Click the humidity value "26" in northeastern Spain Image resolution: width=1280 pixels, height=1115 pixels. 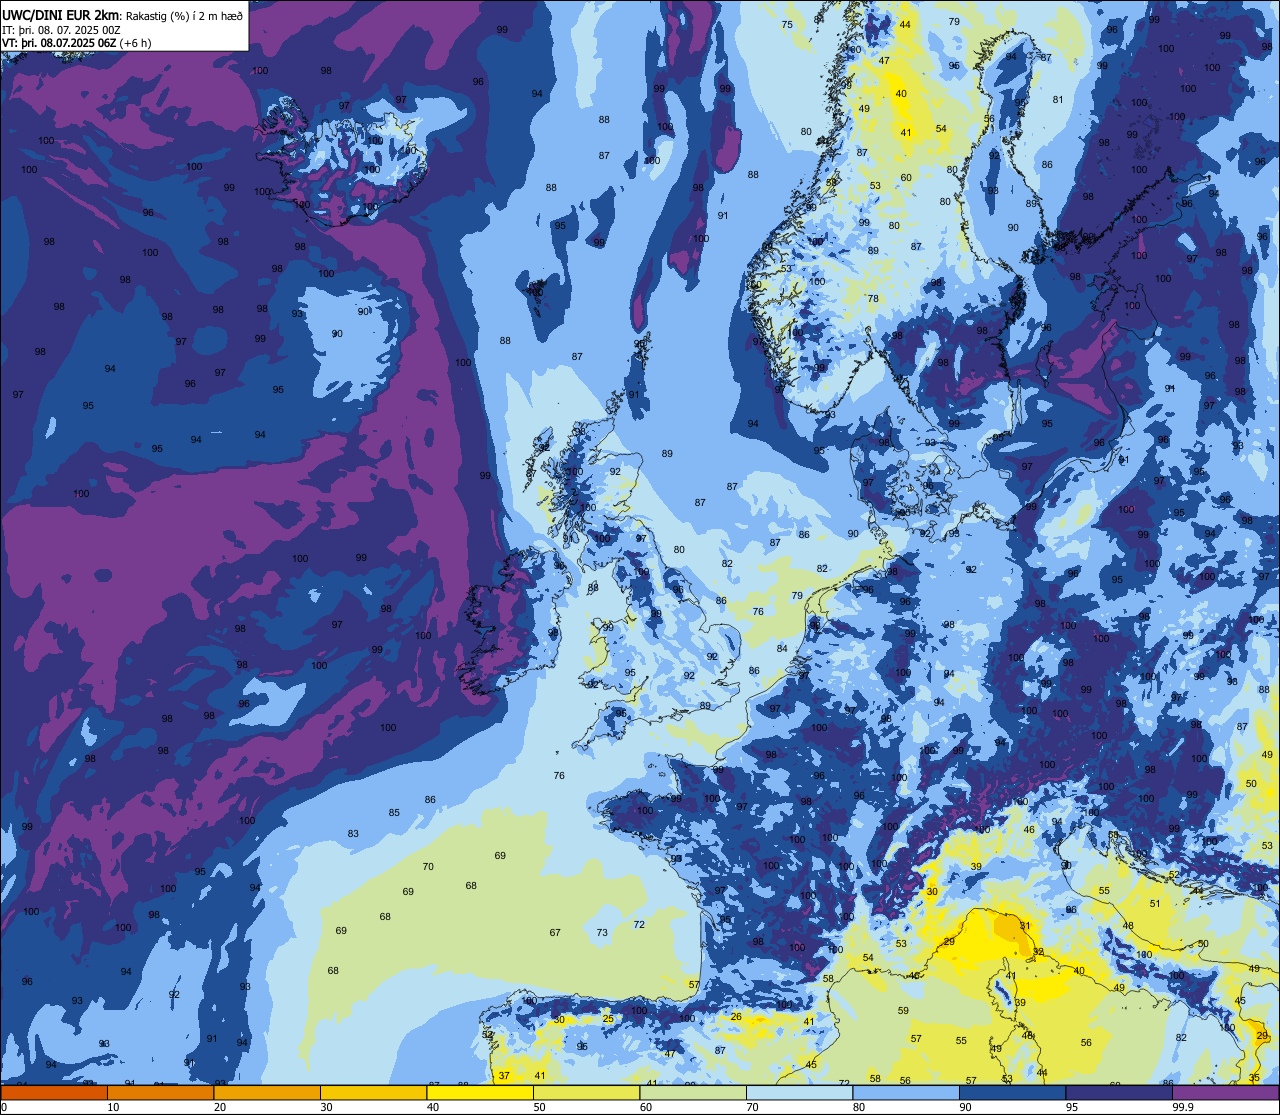pyautogui.click(x=736, y=1017)
